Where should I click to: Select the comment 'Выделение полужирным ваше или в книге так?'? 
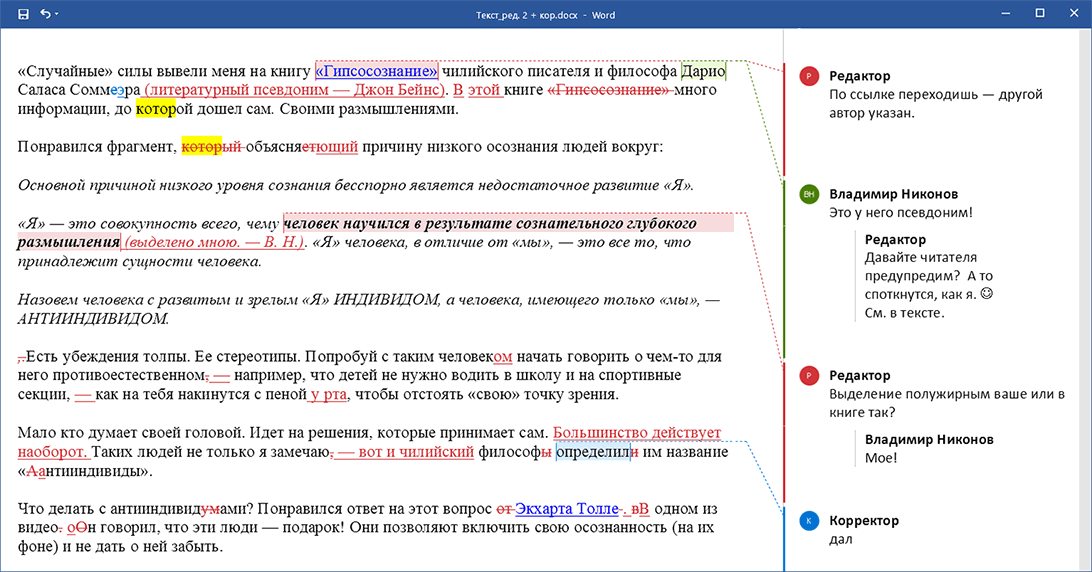[x=946, y=403]
